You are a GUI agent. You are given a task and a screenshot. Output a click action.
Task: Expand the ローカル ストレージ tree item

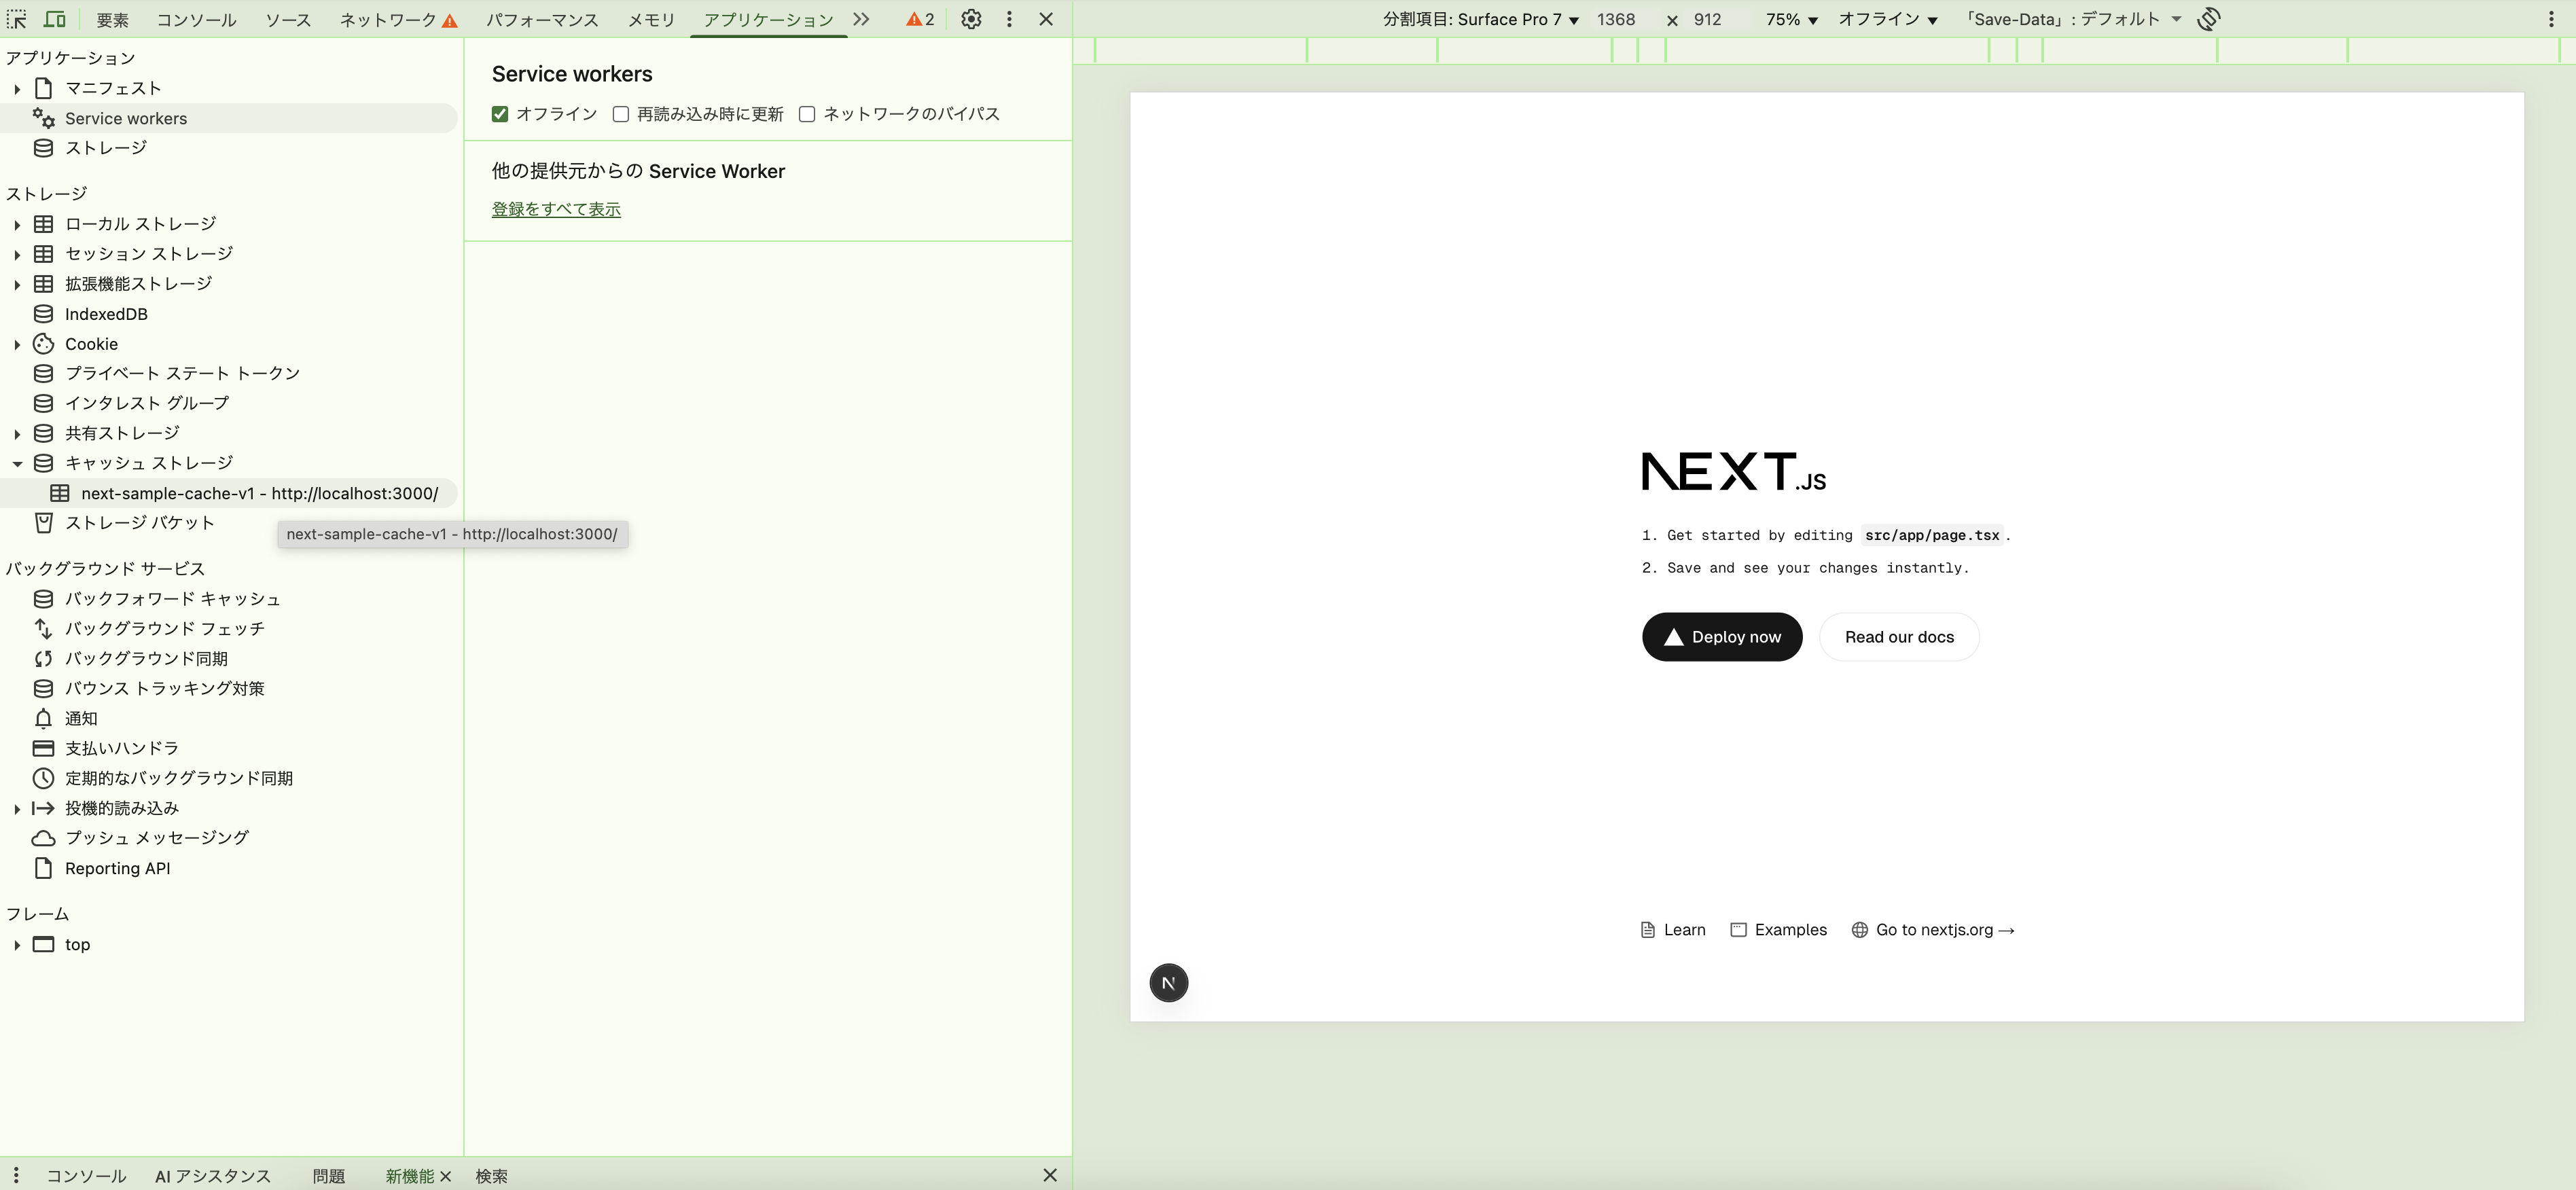point(17,224)
